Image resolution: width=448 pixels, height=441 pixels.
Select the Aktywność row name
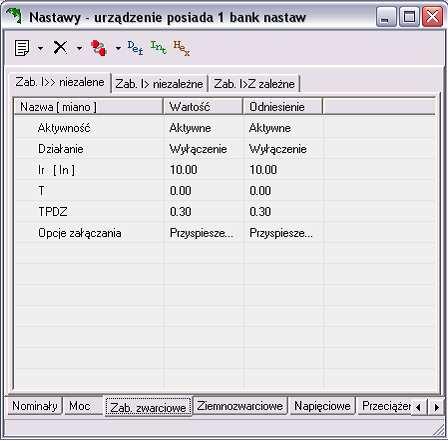pos(64,128)
